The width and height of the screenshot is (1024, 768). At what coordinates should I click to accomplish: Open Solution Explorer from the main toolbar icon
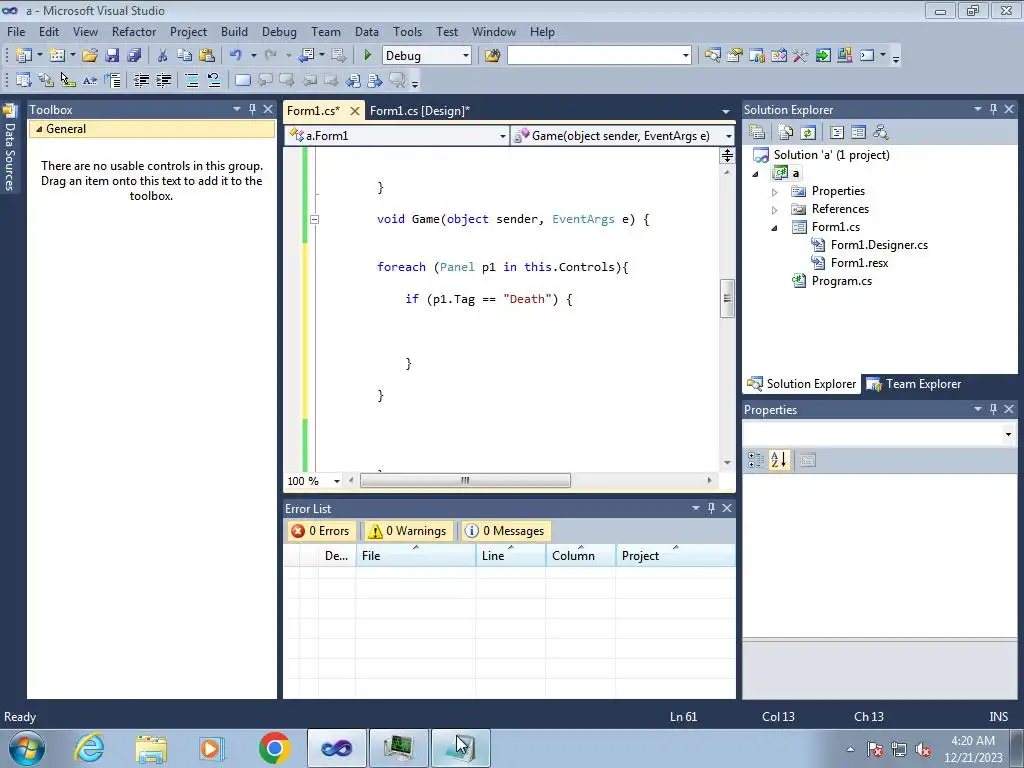pyautogui.click(x=712, y=56)
